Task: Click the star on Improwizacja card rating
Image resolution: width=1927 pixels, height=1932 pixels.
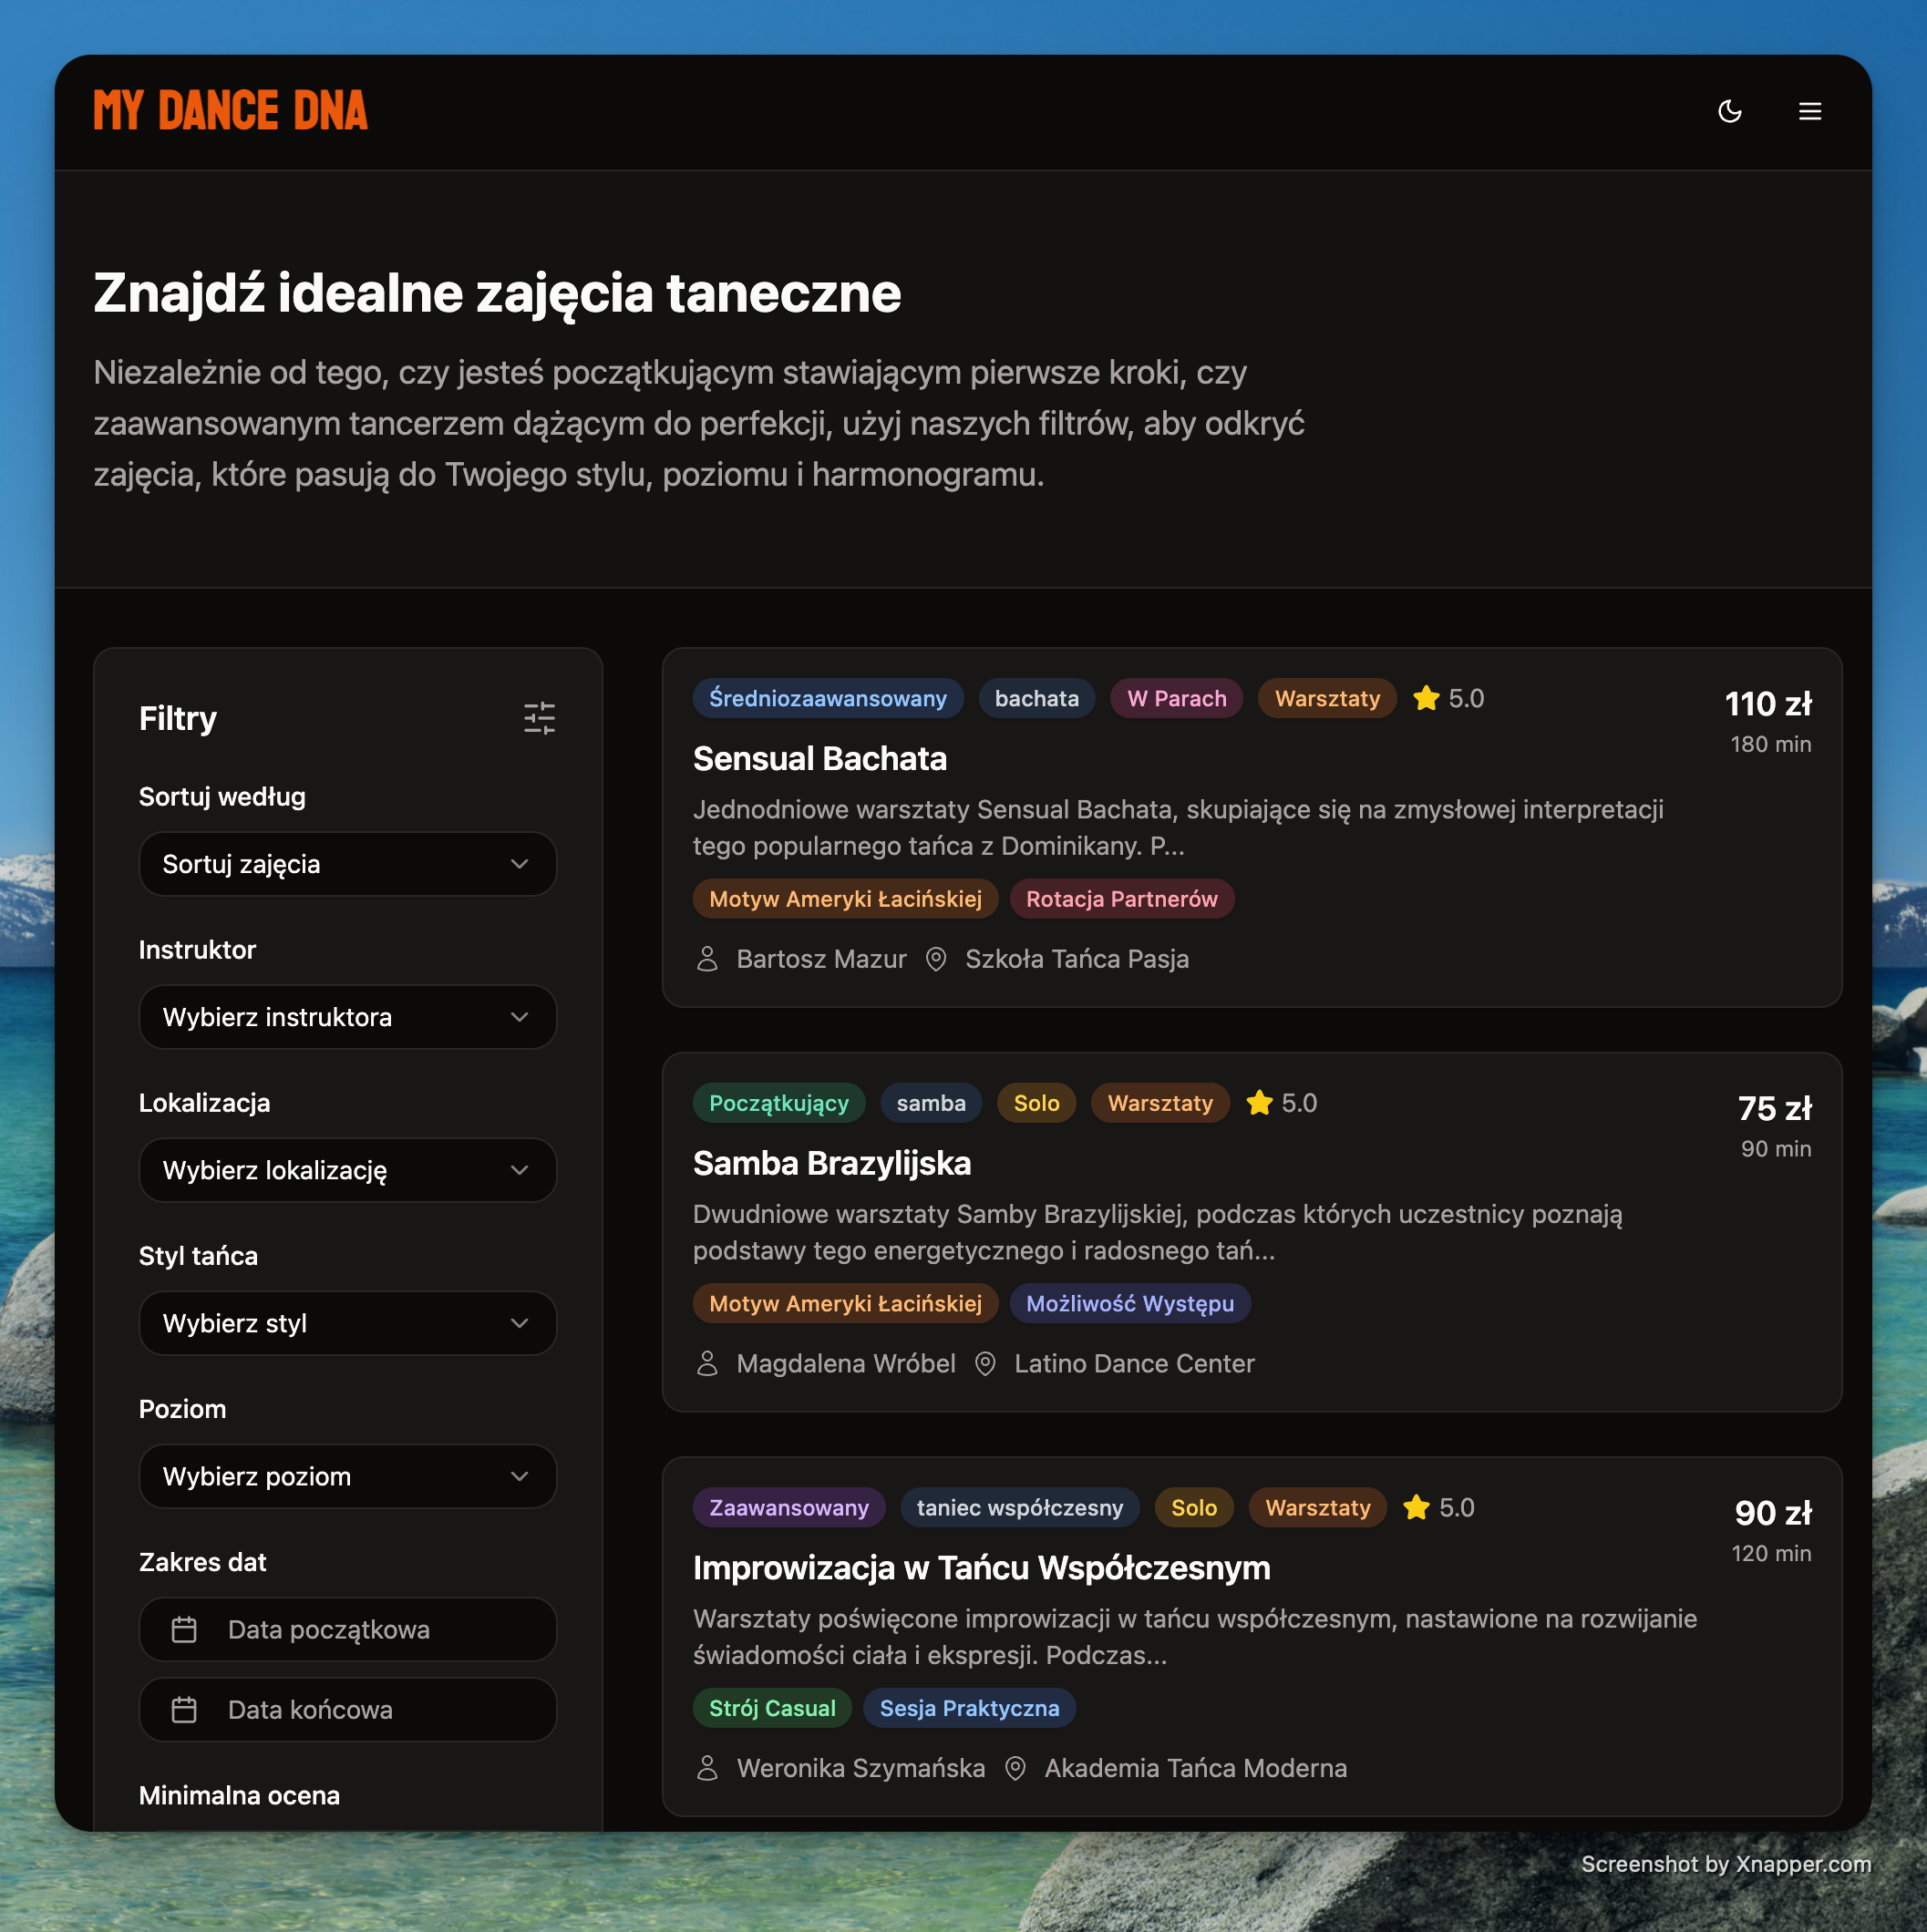Action: [1416, 1507]
